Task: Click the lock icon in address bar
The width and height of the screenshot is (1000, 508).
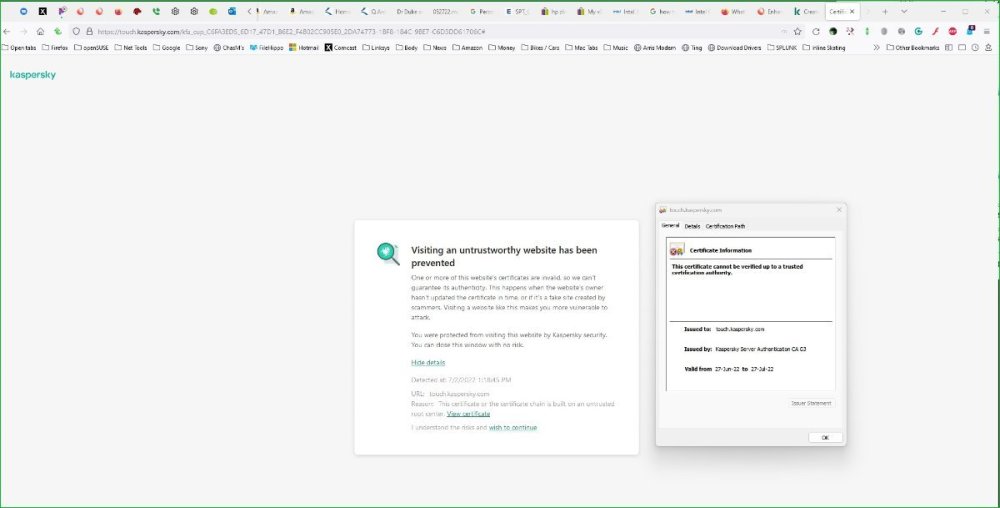Action: (90, 31)
